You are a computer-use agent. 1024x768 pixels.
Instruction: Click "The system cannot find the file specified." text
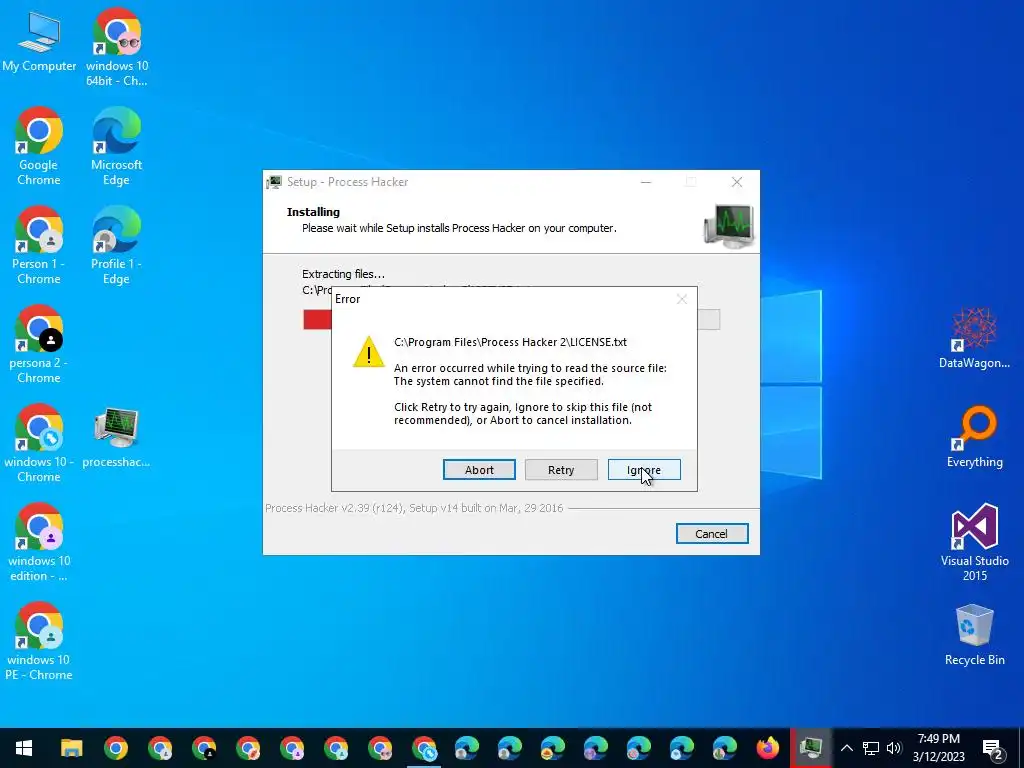[x=498, y=381]
